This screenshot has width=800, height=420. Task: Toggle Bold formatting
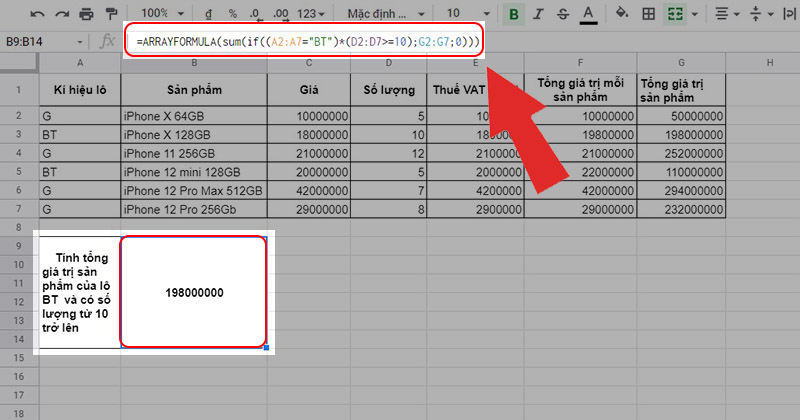(514, 14)
